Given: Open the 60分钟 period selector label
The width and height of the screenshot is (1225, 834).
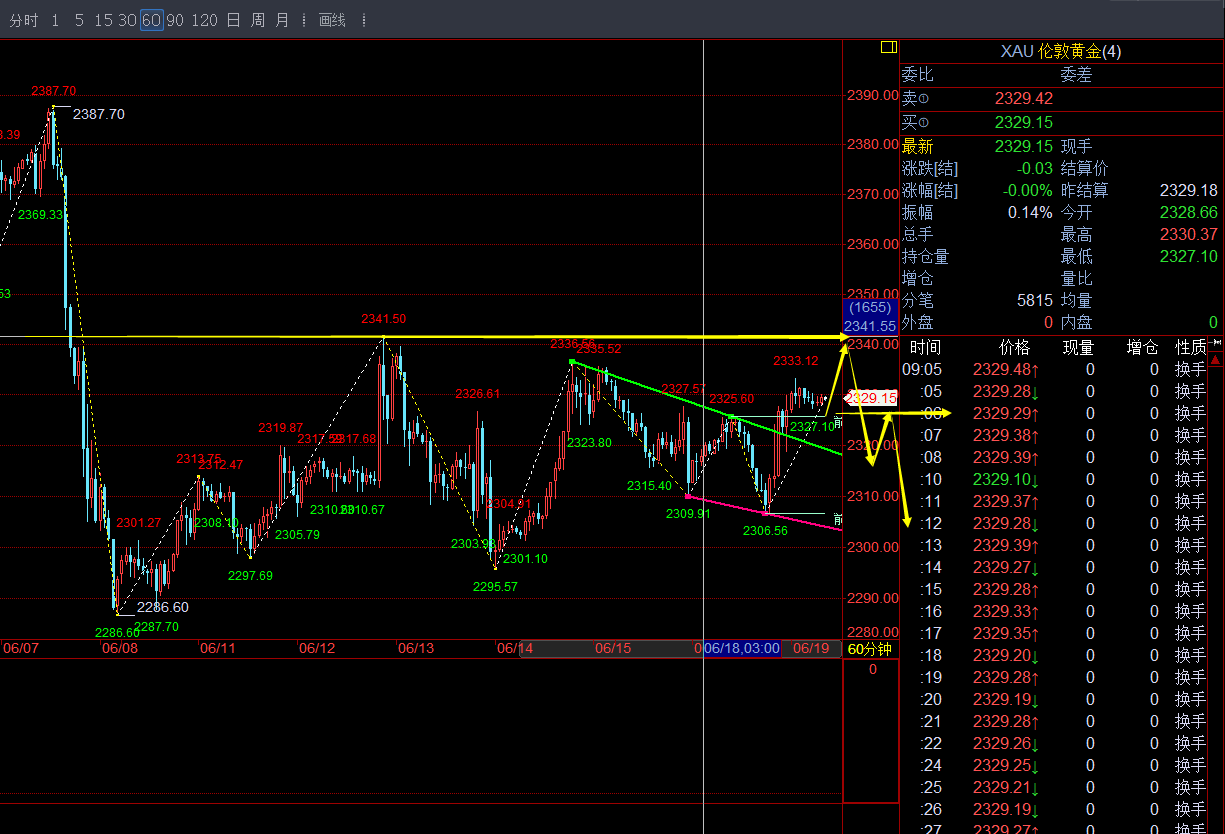Looking at the screenshot, I should 868,649.
